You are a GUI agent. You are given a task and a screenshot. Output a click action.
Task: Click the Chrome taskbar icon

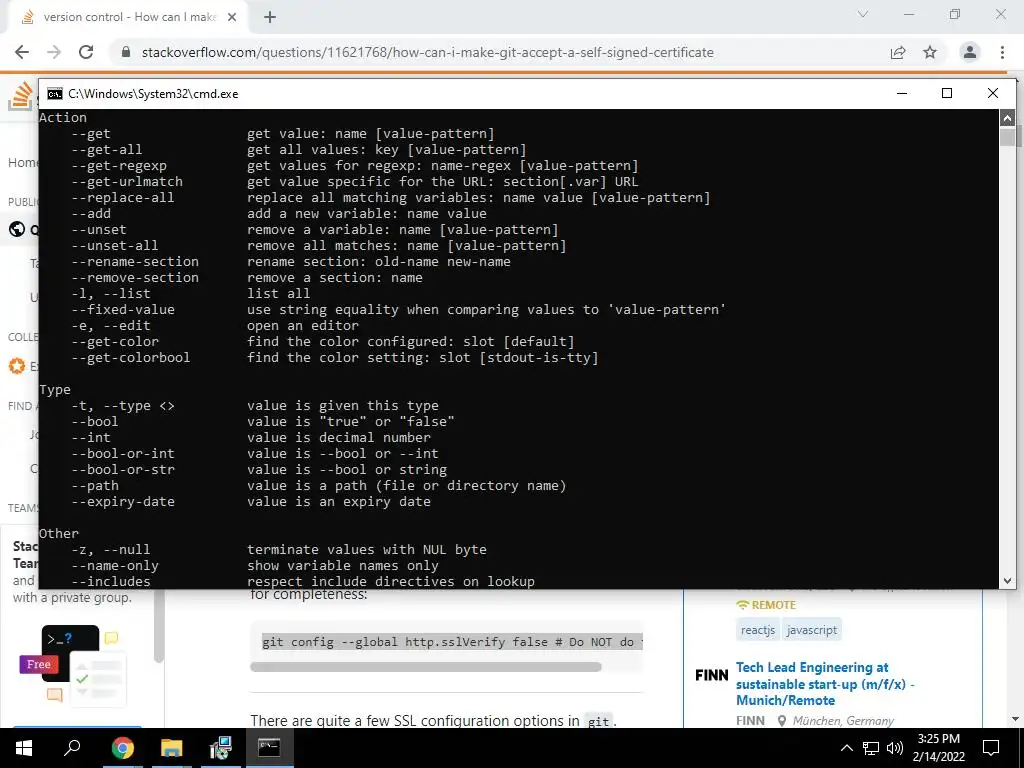[x=122, y=748]
